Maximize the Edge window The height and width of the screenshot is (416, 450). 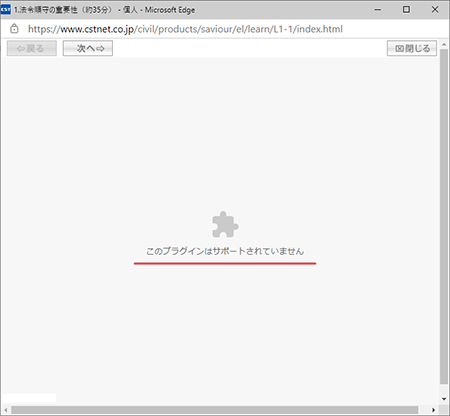coord(406,10)
